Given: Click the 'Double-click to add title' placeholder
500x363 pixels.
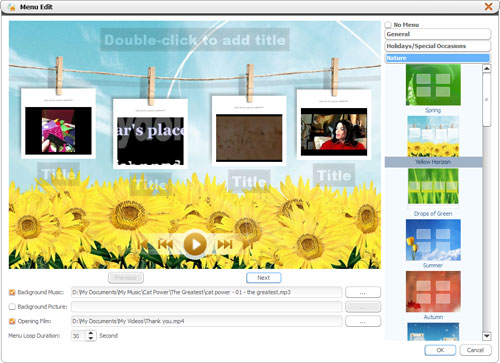Looking at the screenshot, I should (195, 40).
